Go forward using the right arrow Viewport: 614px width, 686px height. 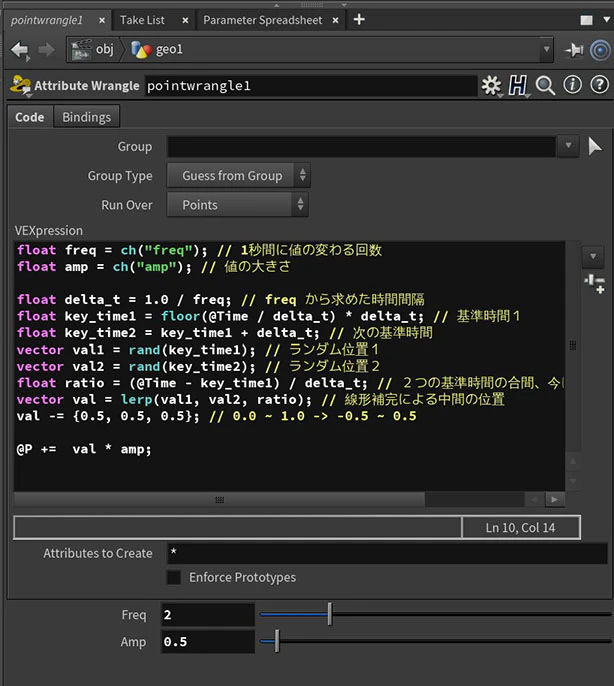[x=46, y=50]
